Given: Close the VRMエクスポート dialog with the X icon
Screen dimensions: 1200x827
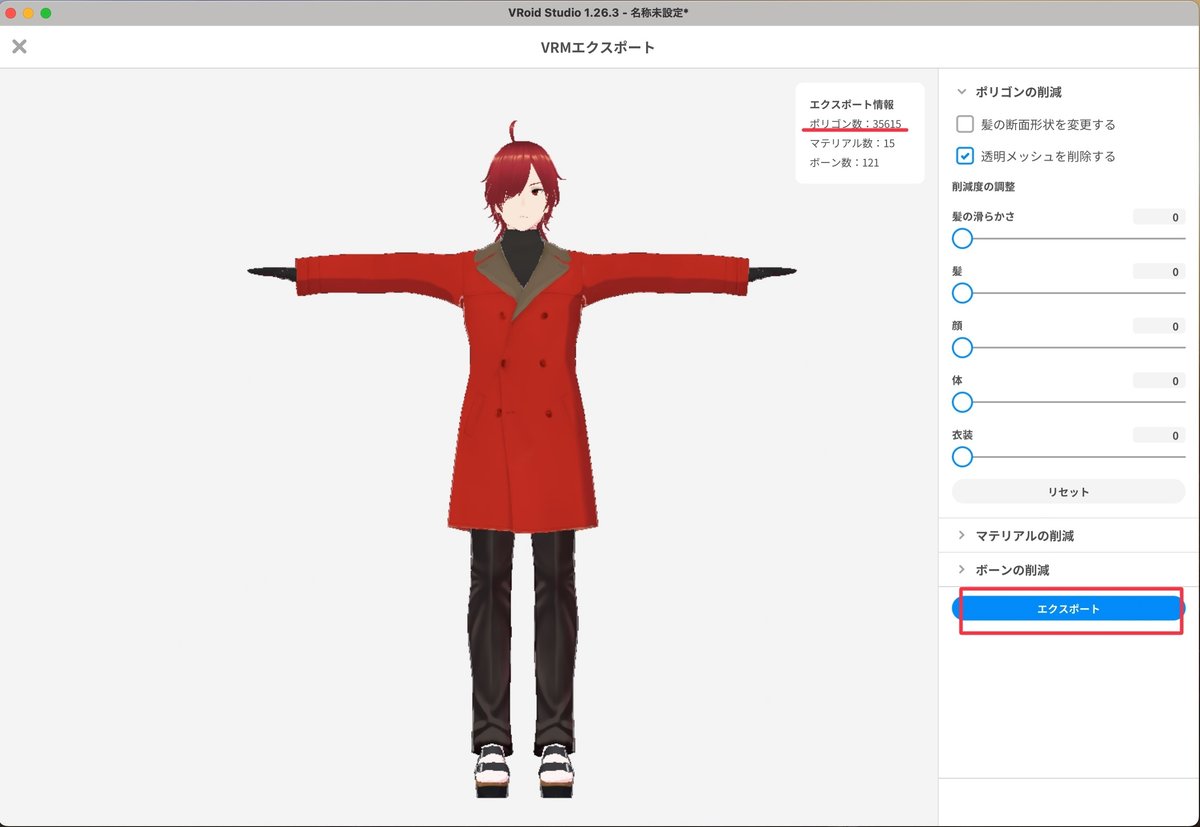Looking at the screenshot, I should coord(18,45).
